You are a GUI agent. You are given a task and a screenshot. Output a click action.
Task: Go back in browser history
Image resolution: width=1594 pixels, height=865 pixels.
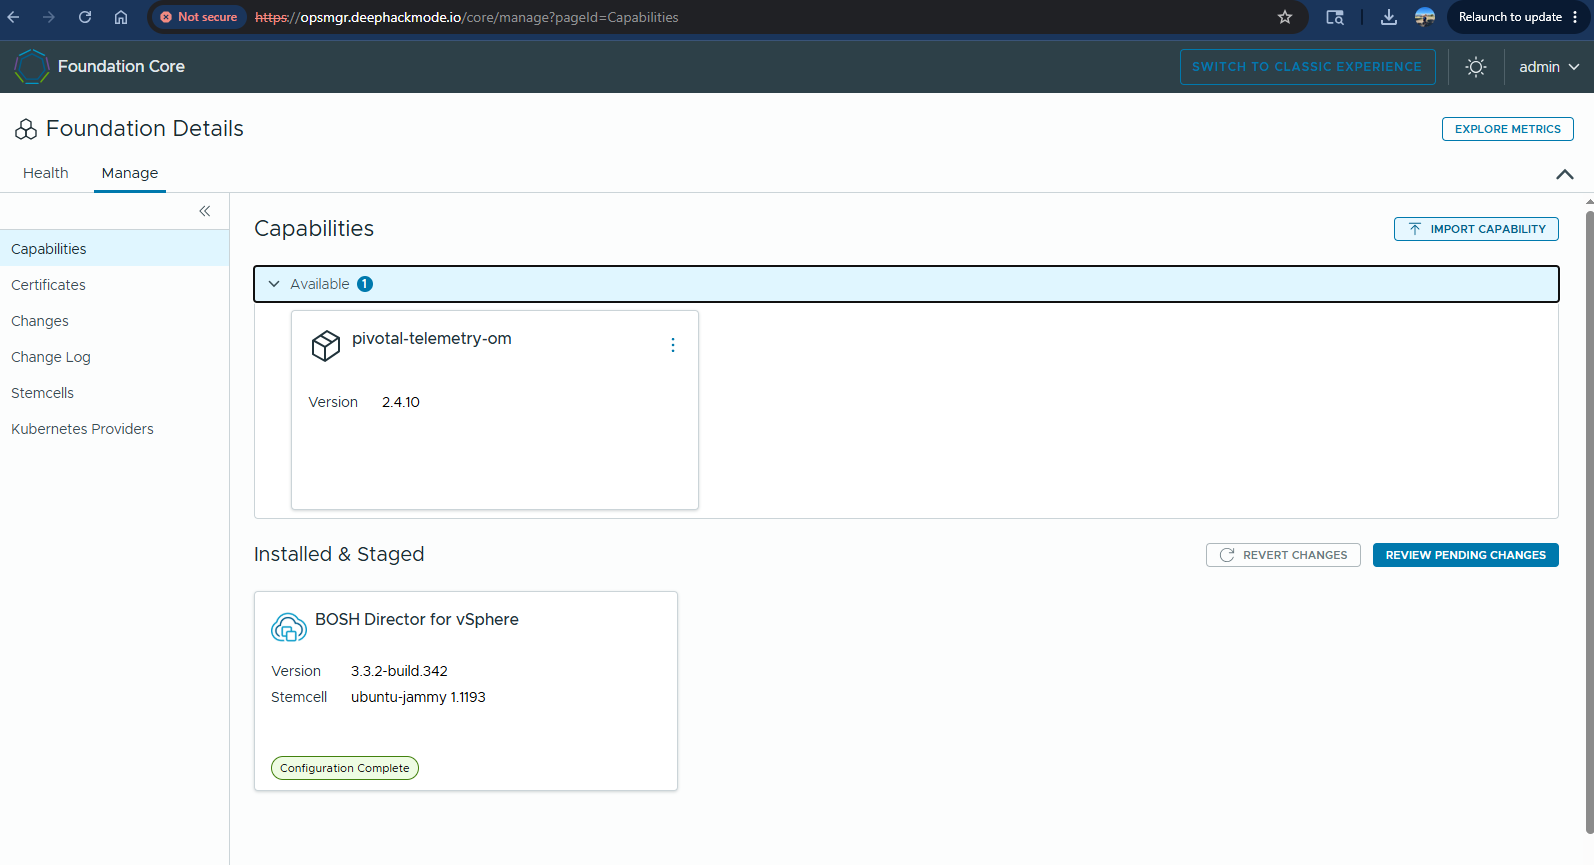pyautogui.click(x=14, y=17)
